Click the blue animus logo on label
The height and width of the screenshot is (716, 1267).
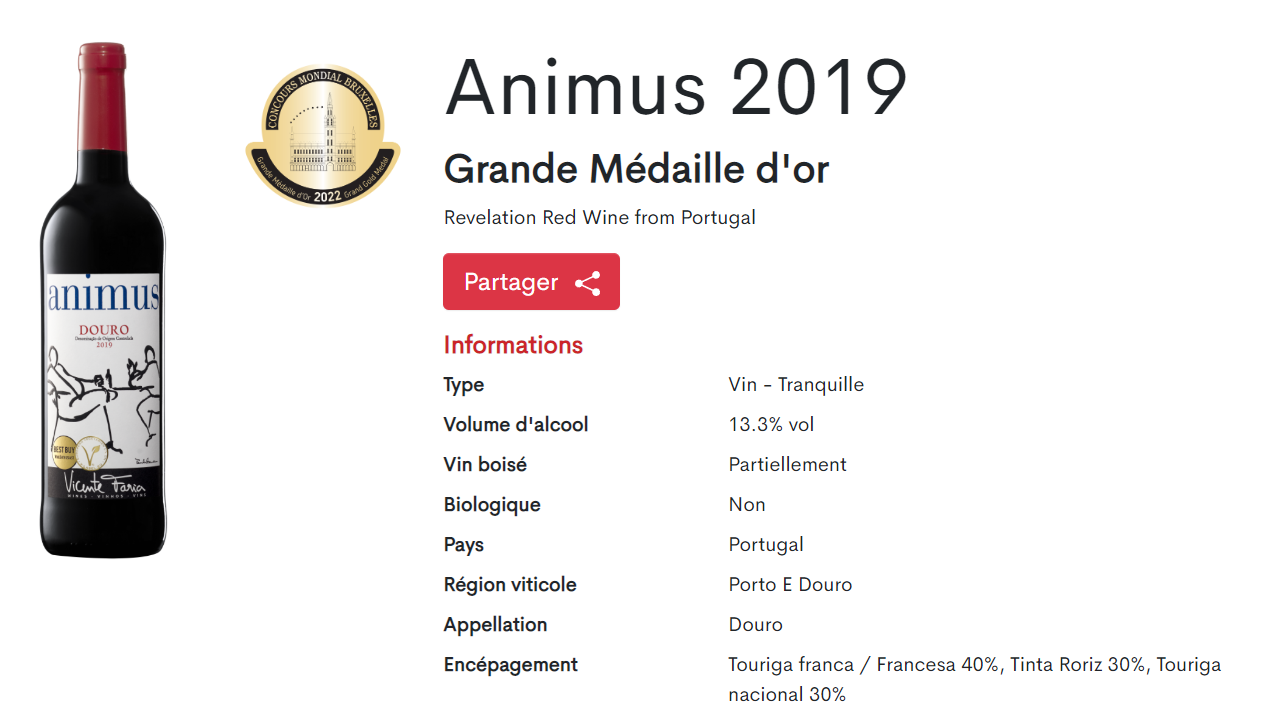[104, 296]
